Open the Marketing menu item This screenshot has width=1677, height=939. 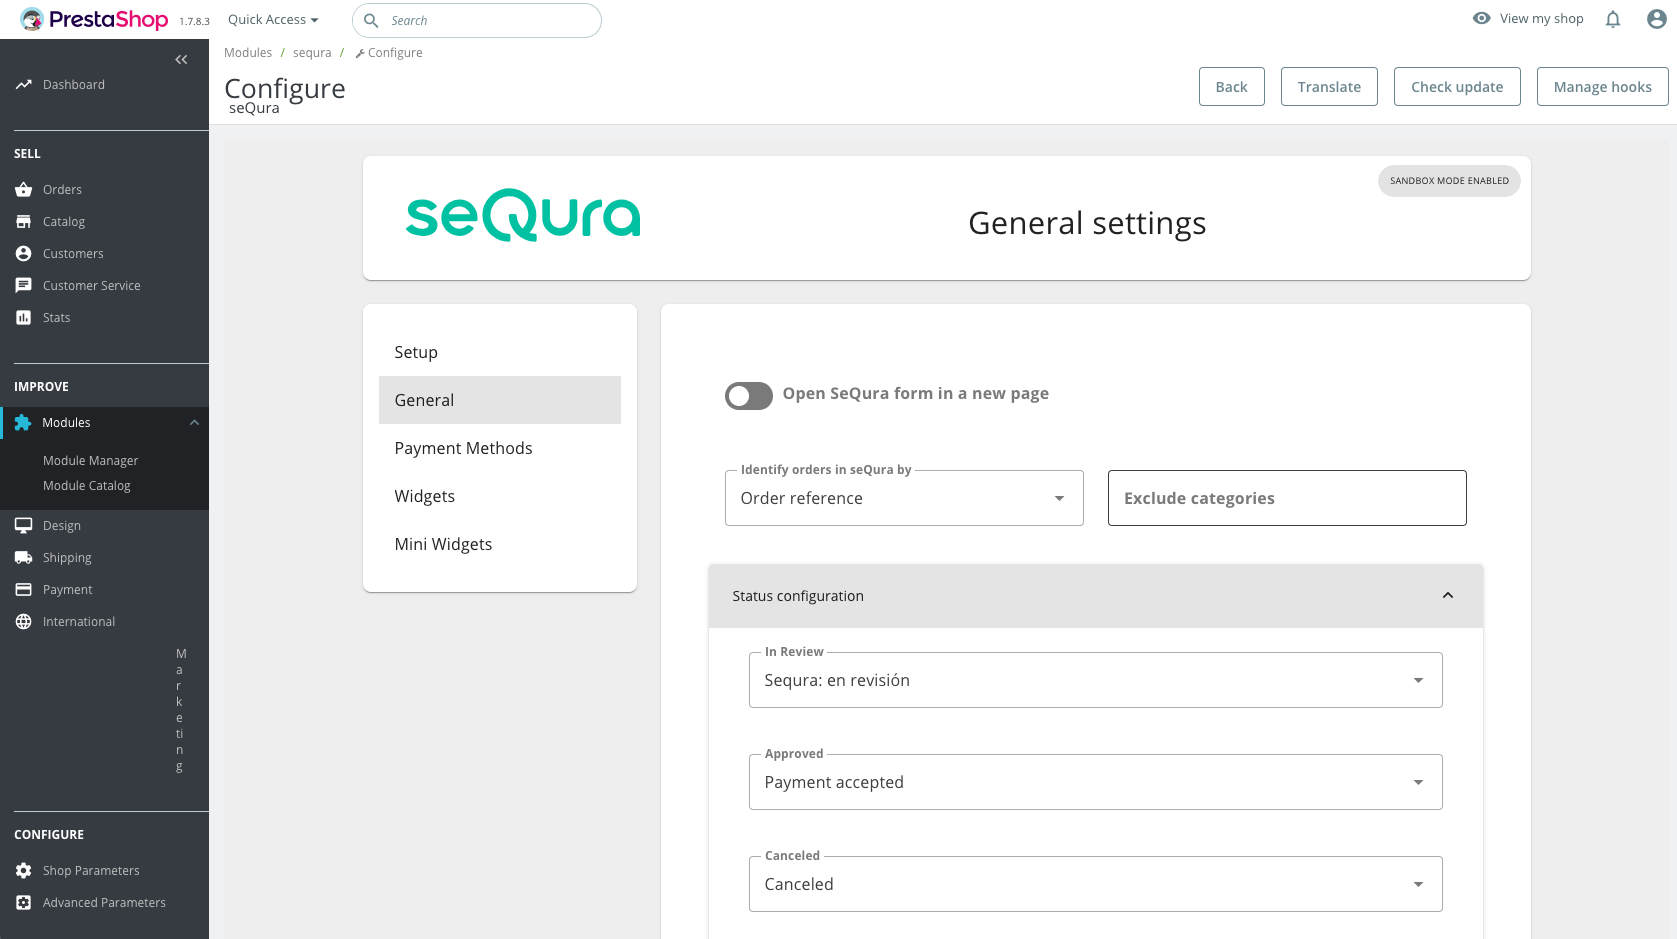click(180, 710)
